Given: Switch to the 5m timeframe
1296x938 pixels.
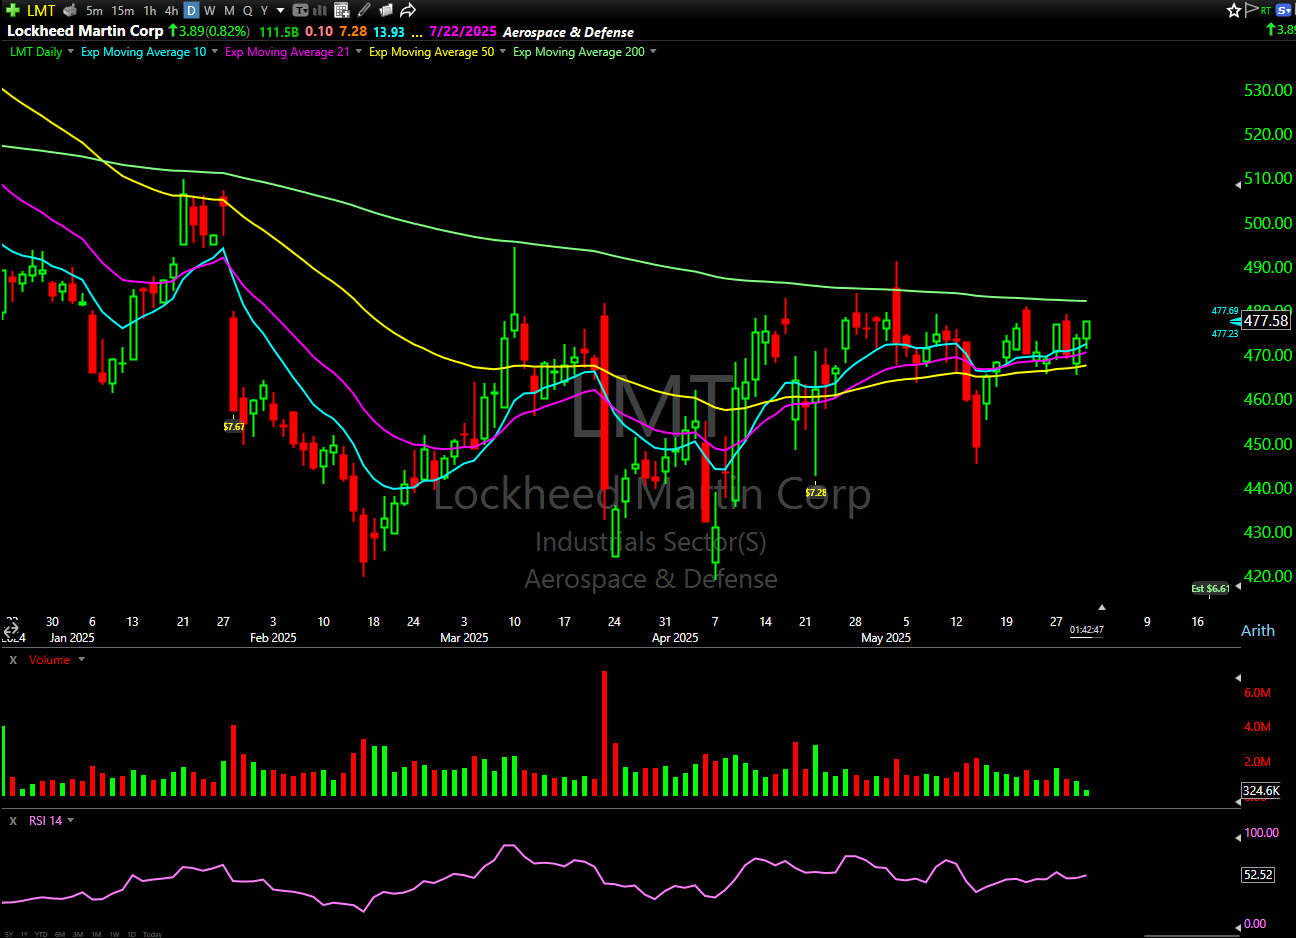Looking at the screenshot, I should pyautogui.click(x=94, y=11).
